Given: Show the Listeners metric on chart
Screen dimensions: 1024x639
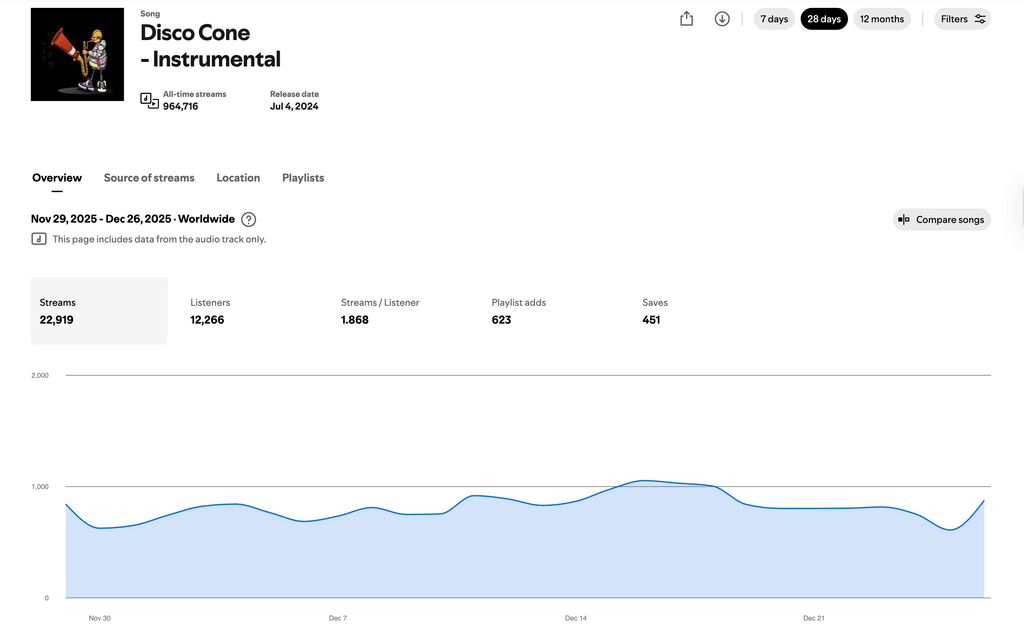Looking at the screenshot, I should 210,311.
